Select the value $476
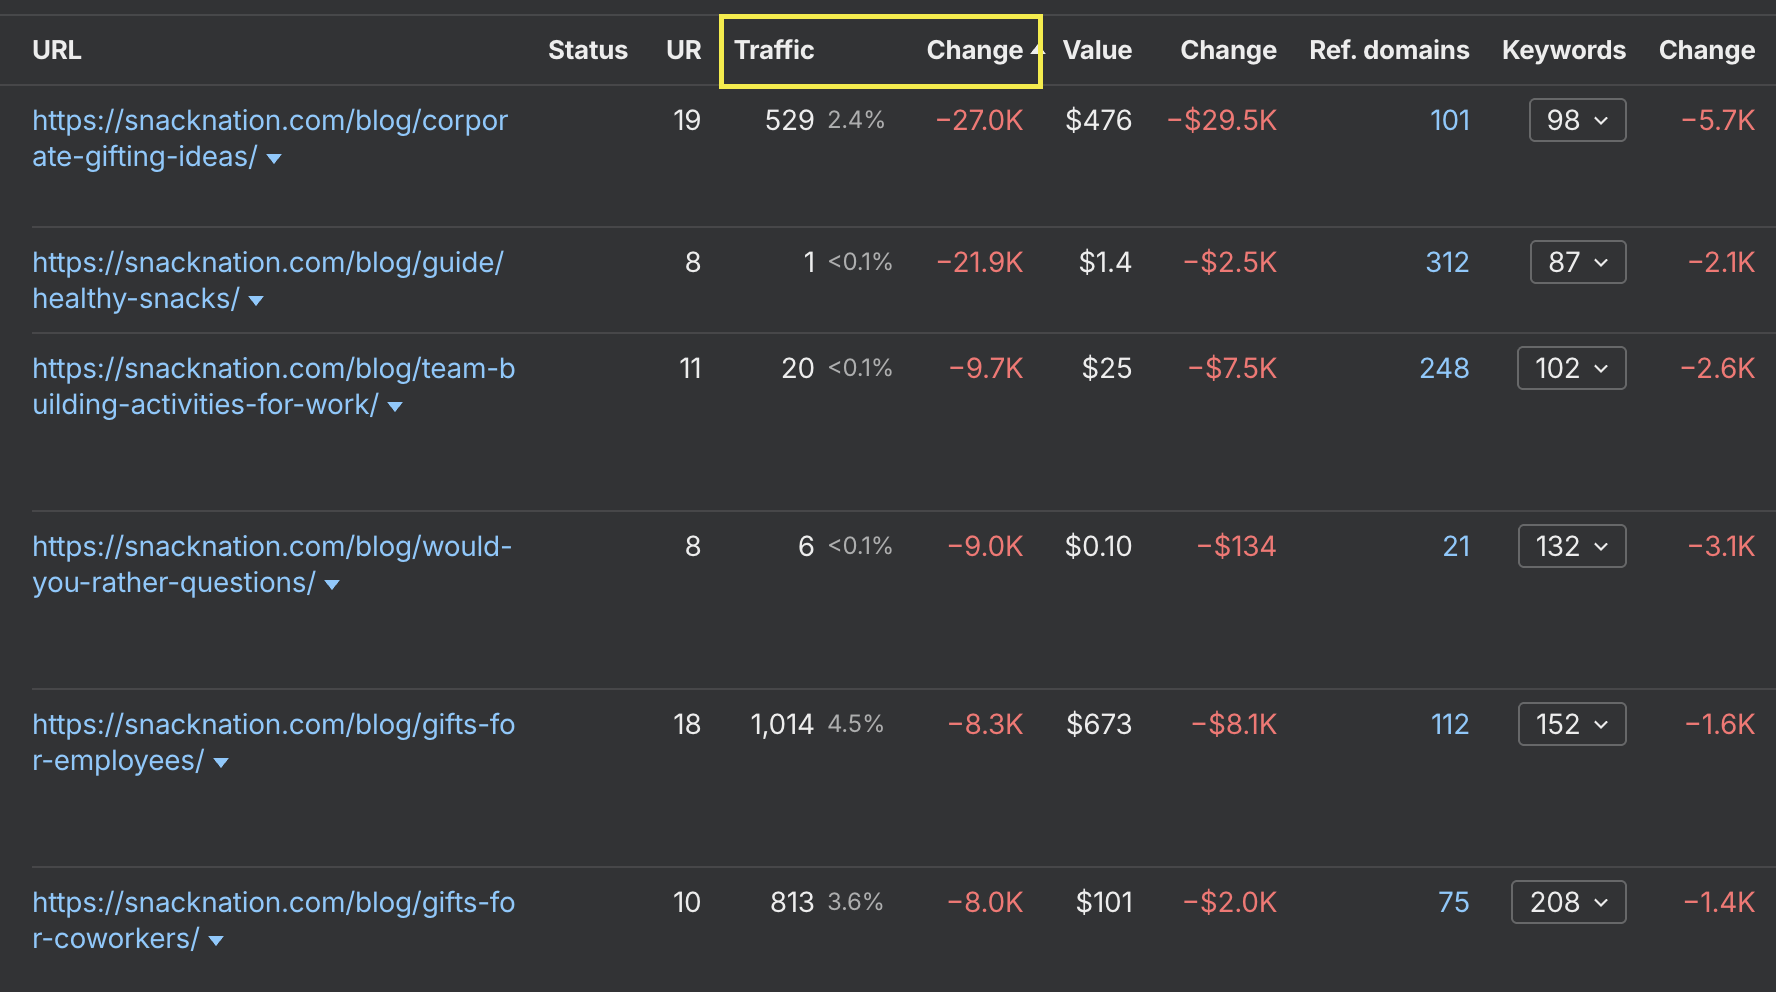 [1098, 120]
